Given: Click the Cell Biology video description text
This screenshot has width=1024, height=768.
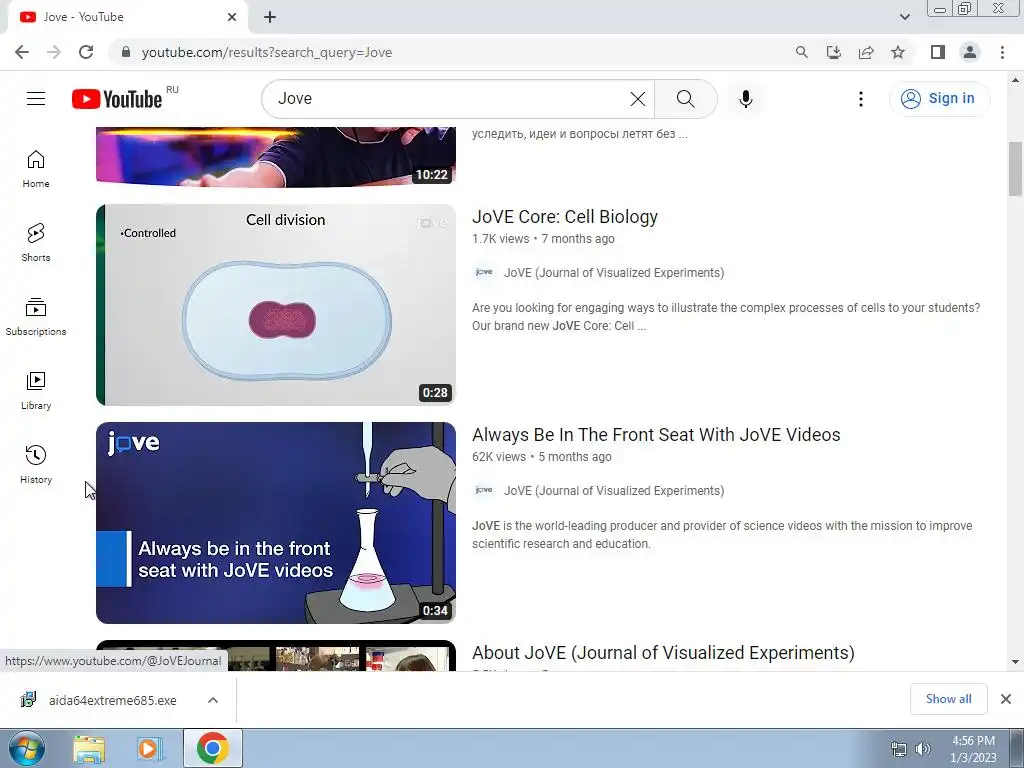Looking at the screenshot, I should coord(726,317).
